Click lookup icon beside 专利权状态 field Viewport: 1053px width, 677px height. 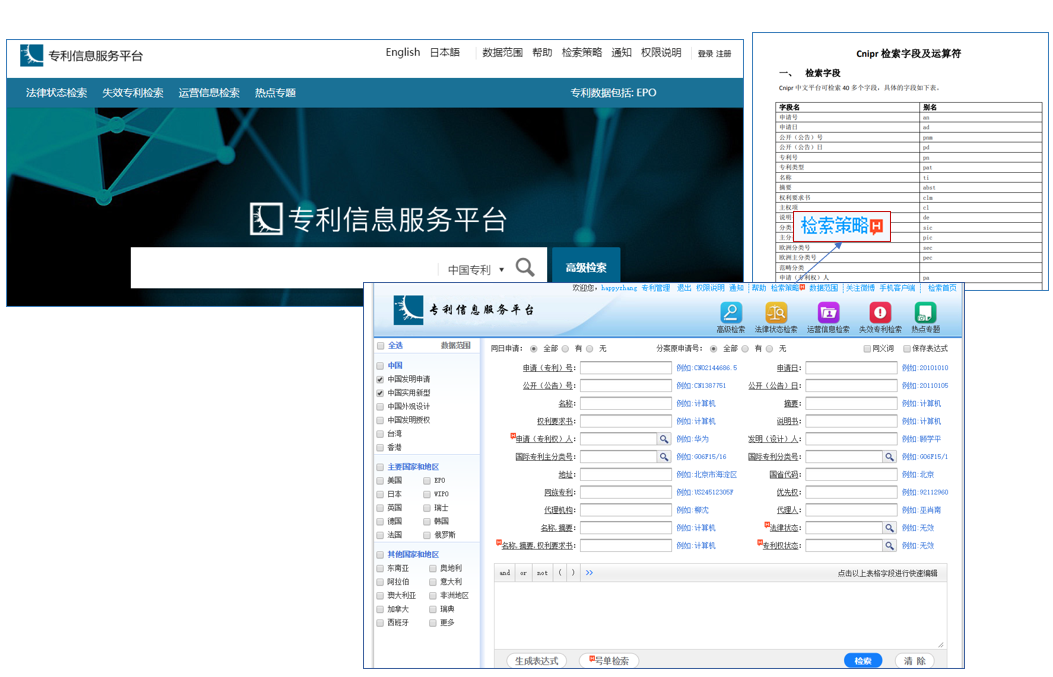point(889,545)
